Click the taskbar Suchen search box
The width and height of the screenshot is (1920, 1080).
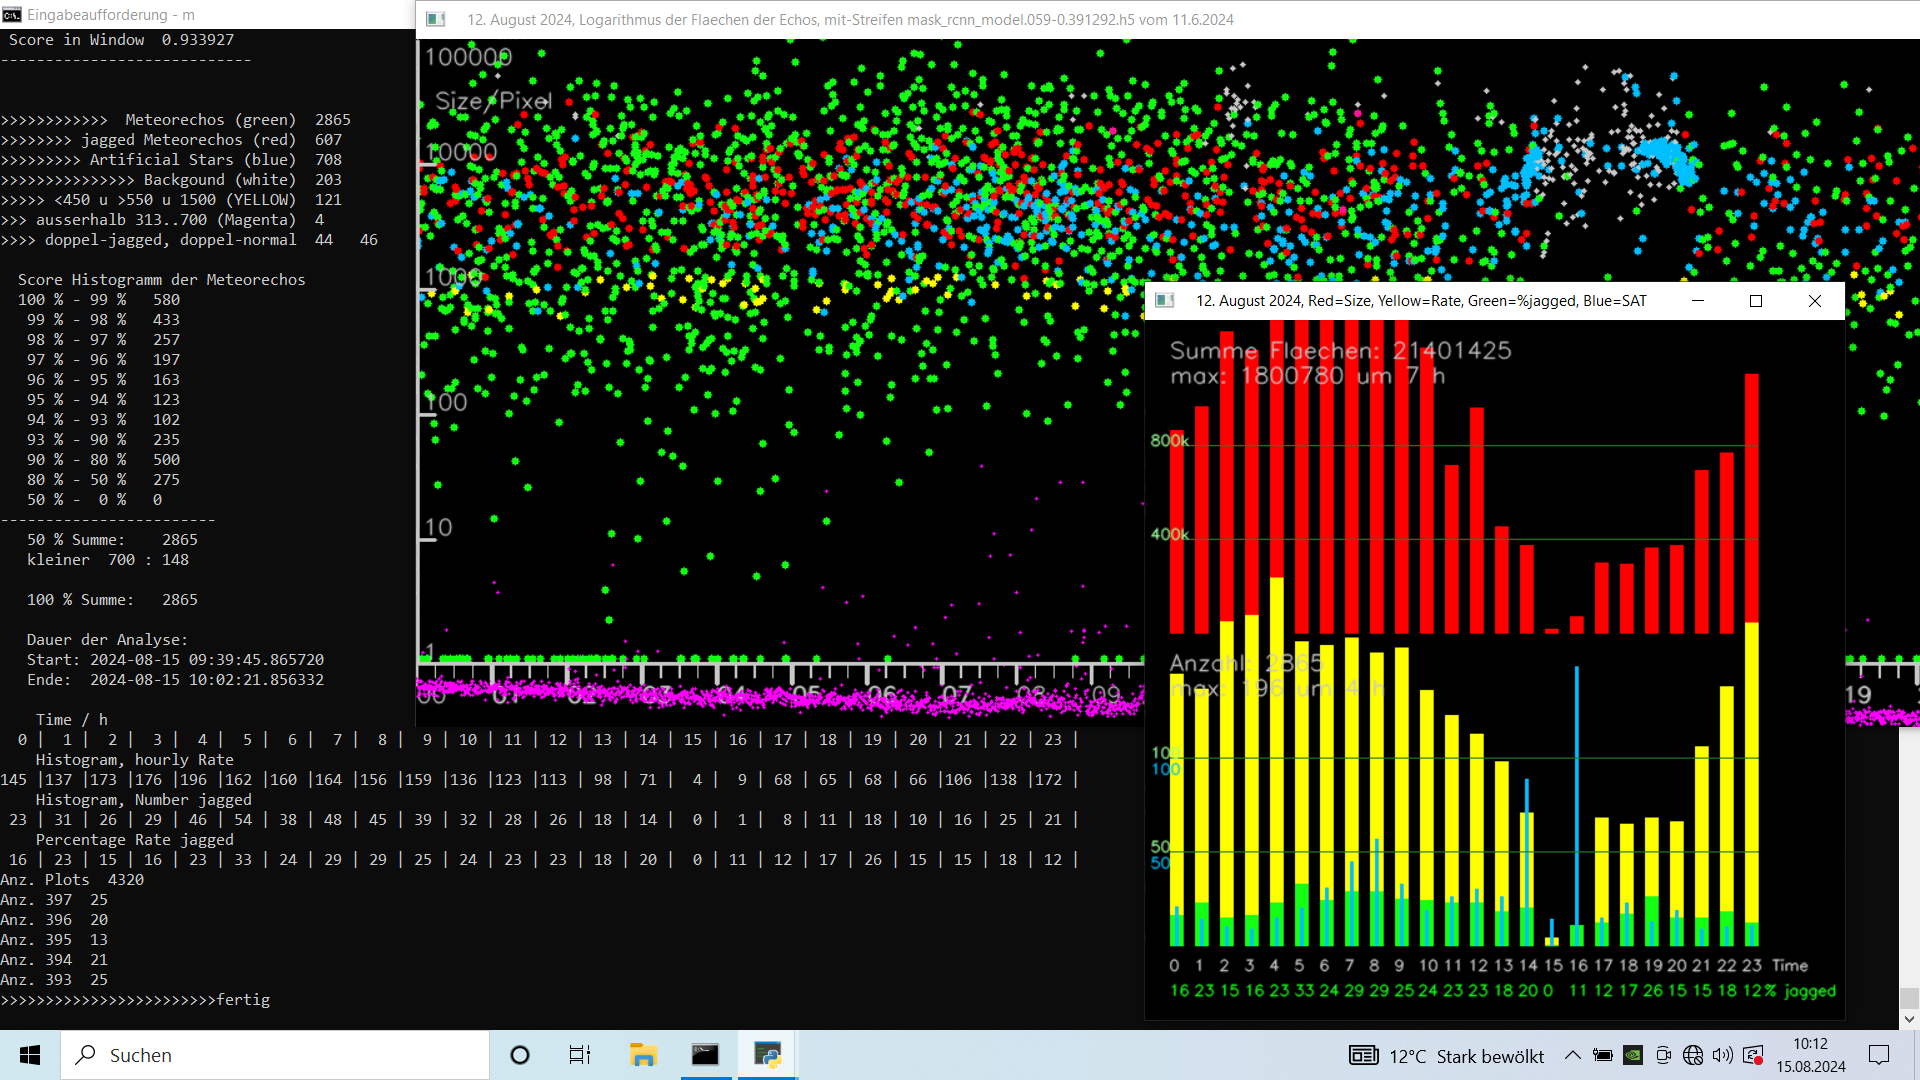click(x=276, y=1055)
